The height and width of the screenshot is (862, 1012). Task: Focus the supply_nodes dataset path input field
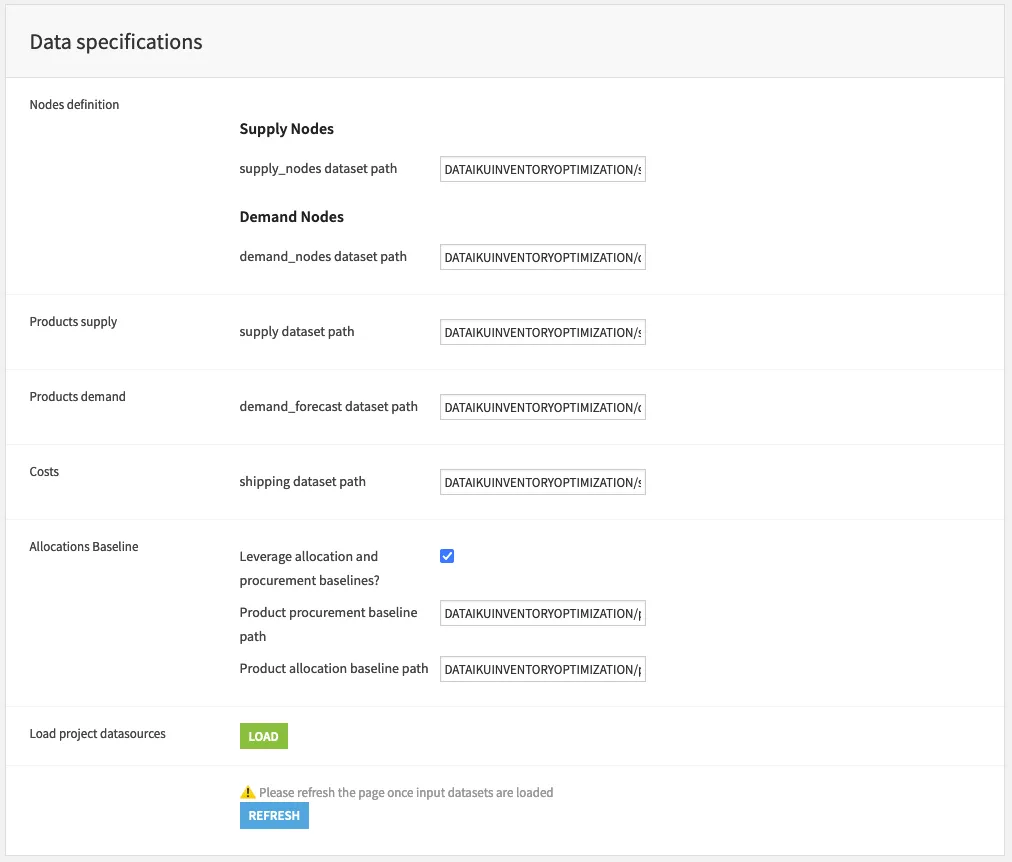[x=542, y=170]
